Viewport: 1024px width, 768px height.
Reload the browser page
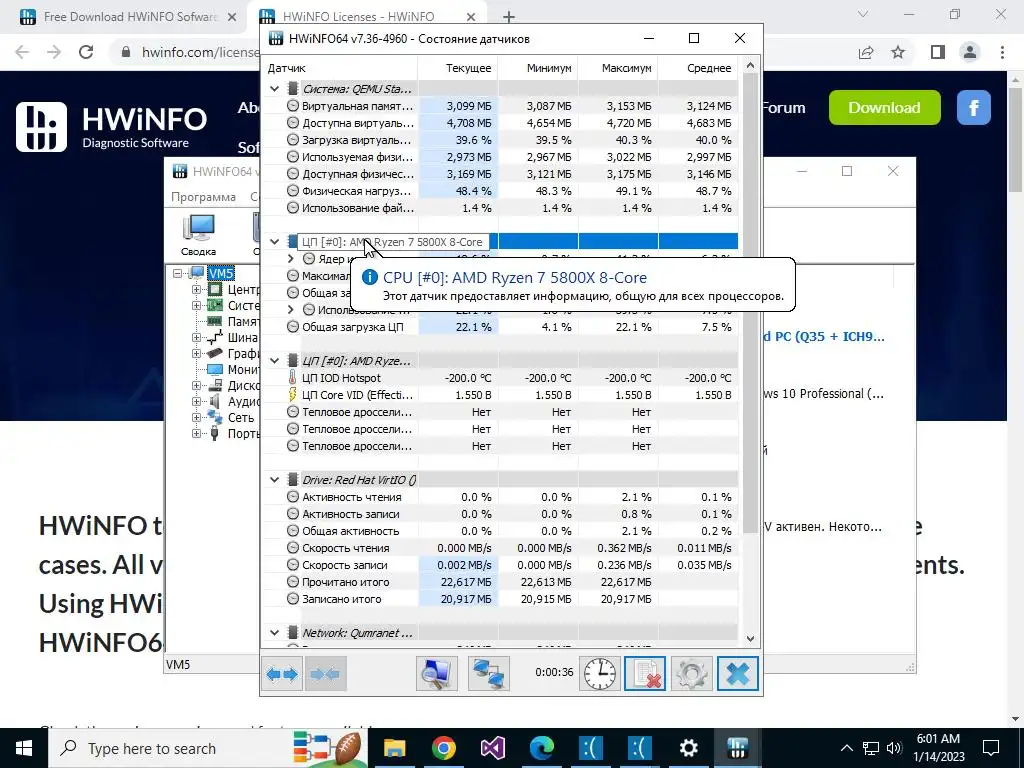pos(86,52)
